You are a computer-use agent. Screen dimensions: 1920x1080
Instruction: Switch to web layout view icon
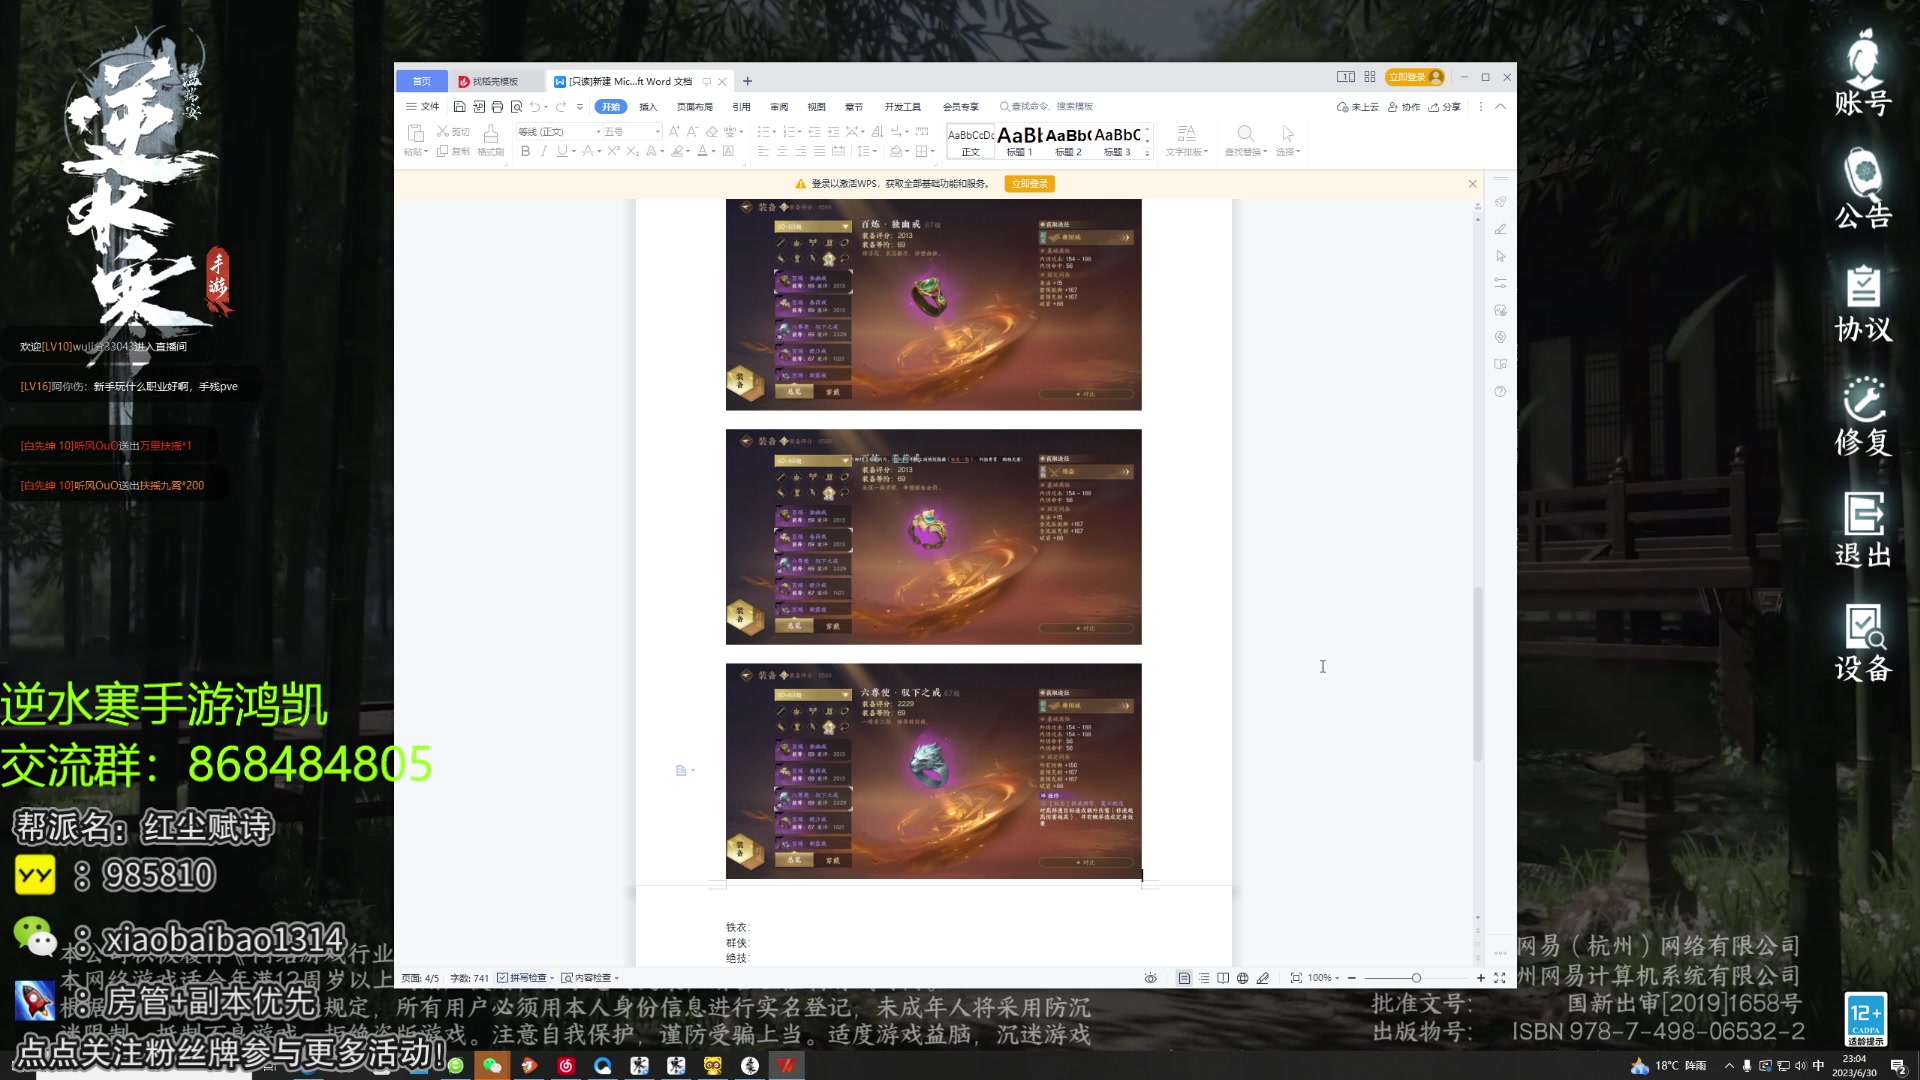click(x=1242, y=978)
